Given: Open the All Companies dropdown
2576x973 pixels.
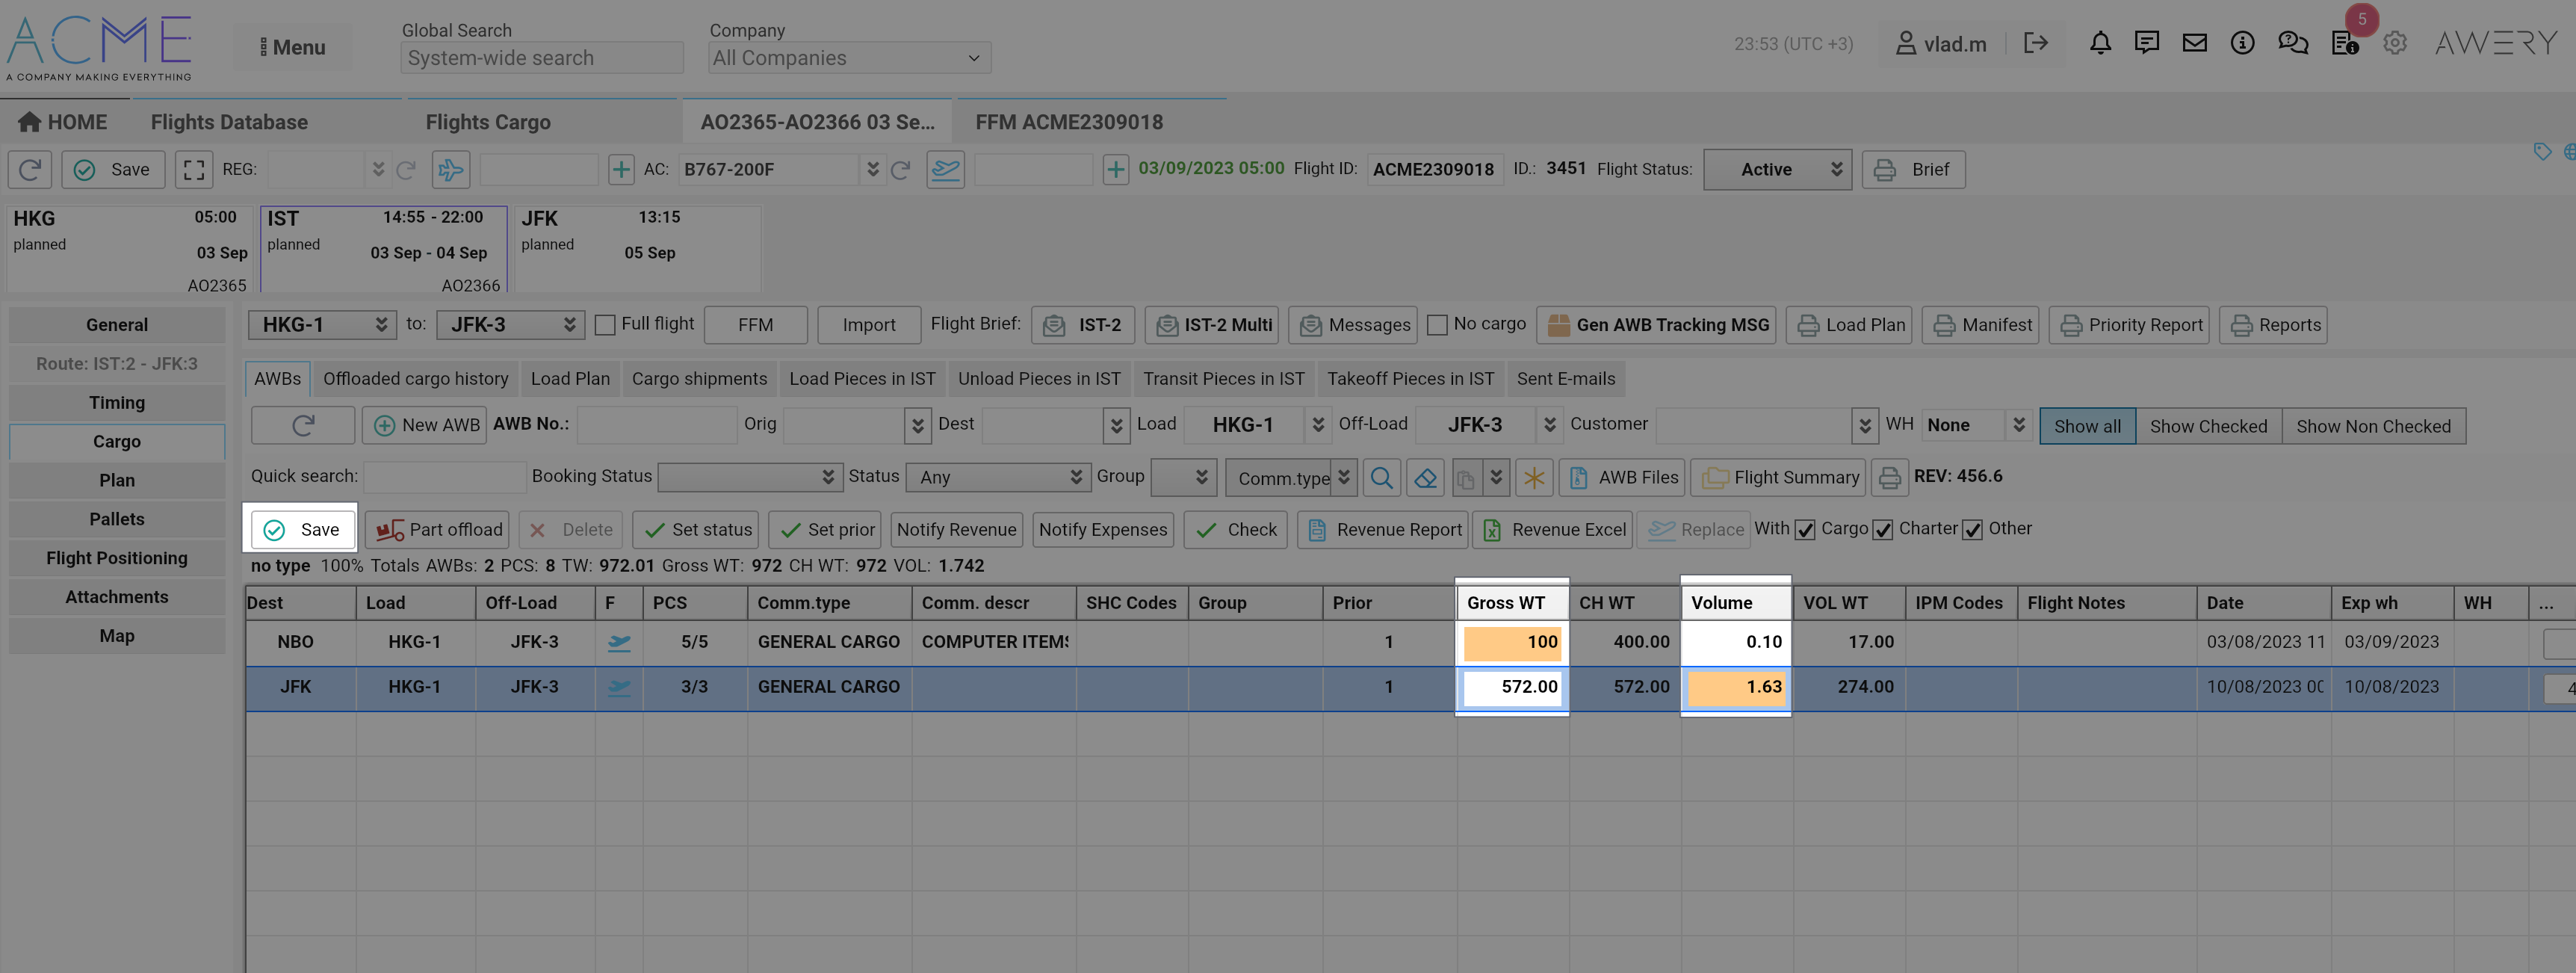Looking at the screenshot, I should point(848,58).
